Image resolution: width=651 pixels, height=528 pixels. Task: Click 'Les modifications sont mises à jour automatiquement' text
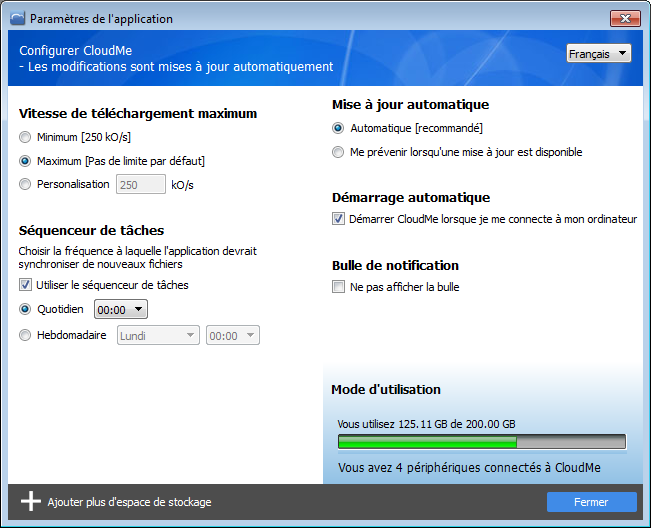(x=181, y=67)
